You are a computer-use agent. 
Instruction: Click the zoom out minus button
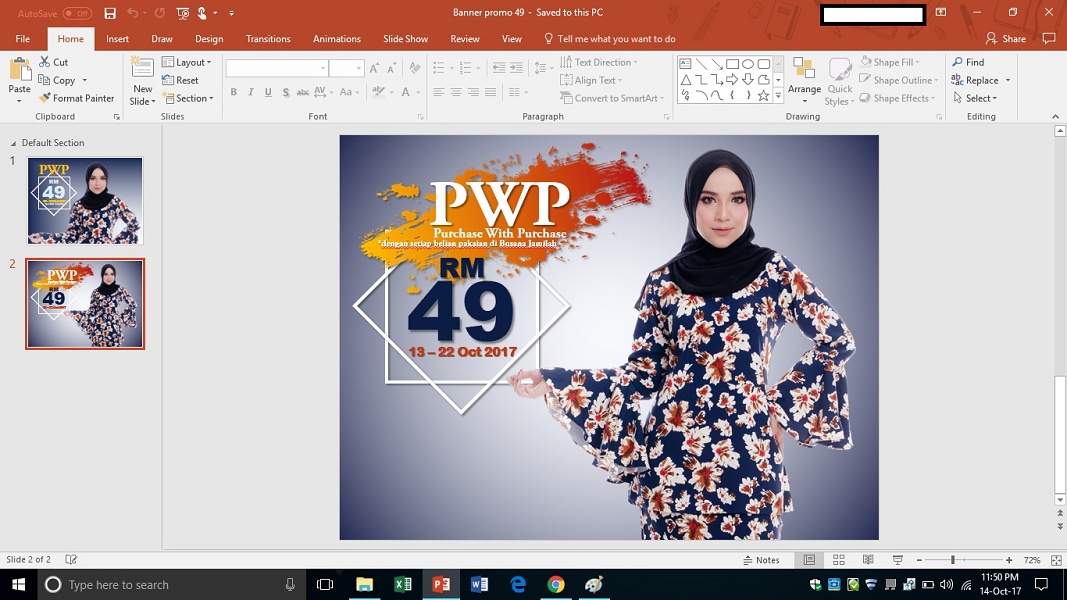coord(919,560)
